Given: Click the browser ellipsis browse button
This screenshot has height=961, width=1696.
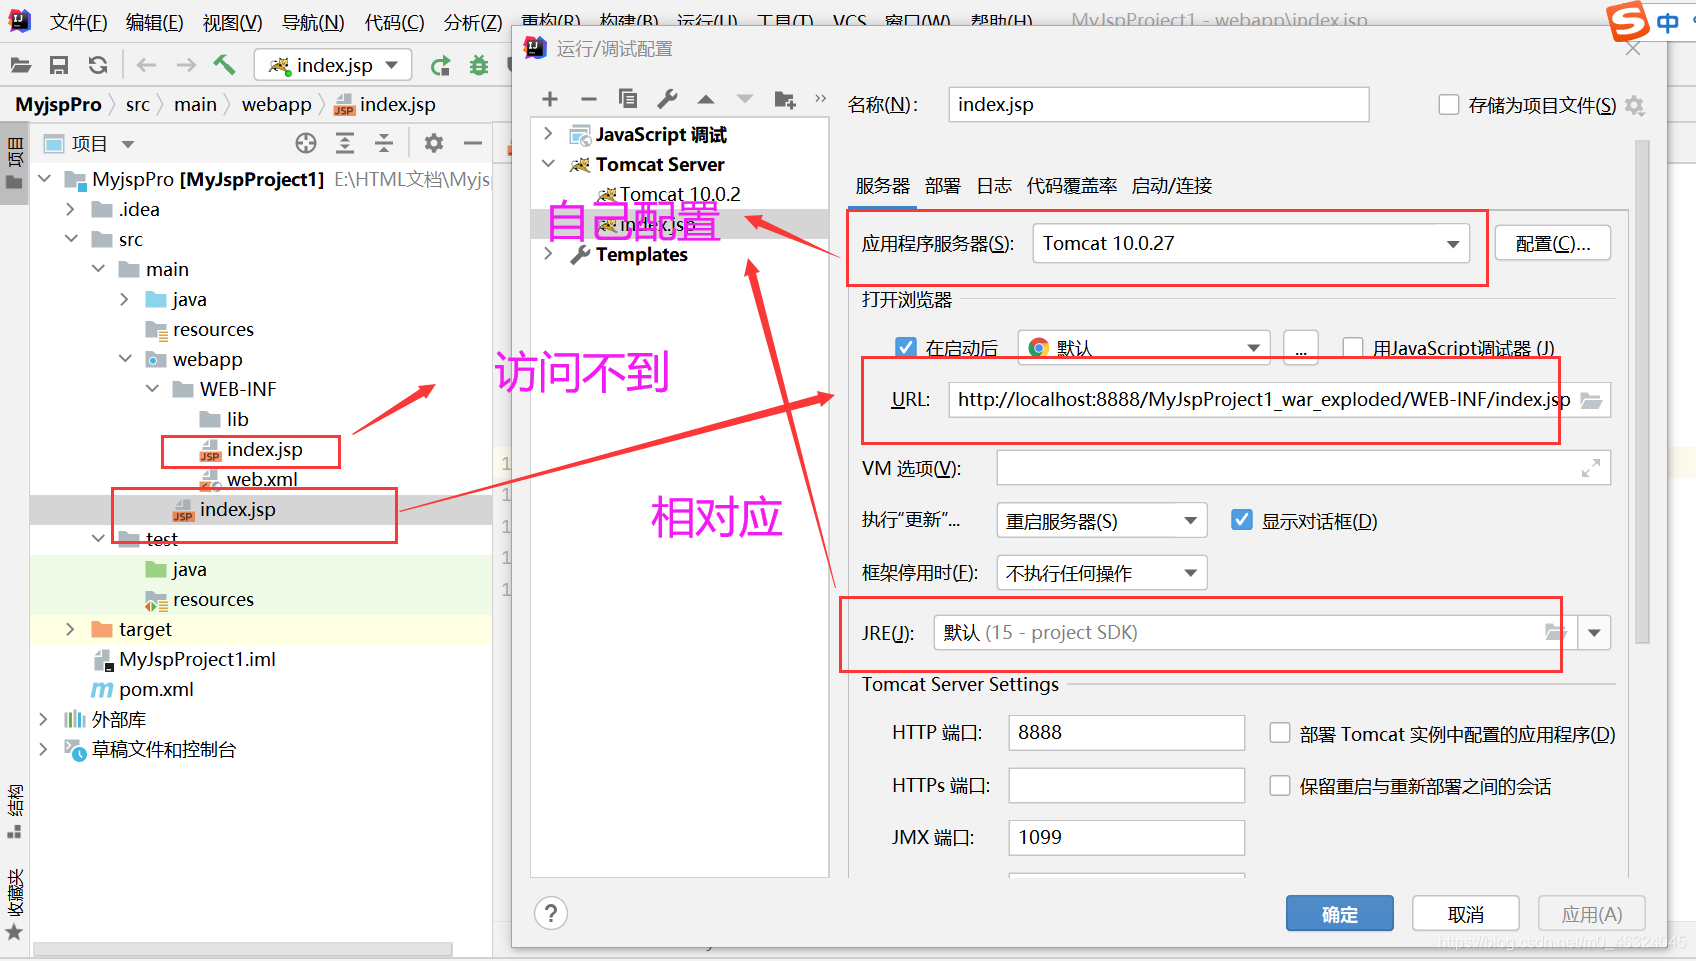Looking at the screenshot, I should pyautogui.click(x=1301, y=348).
